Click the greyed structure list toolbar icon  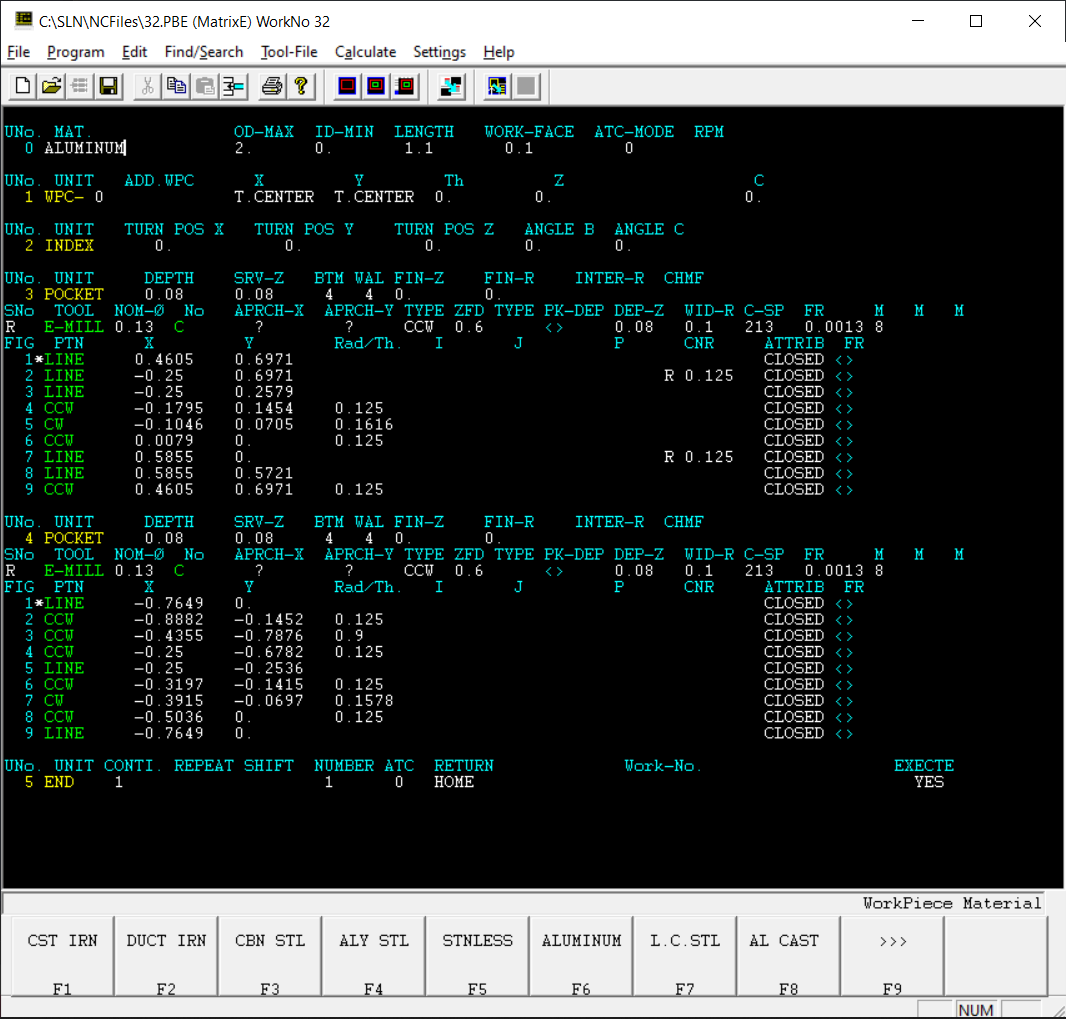[80, 86]
